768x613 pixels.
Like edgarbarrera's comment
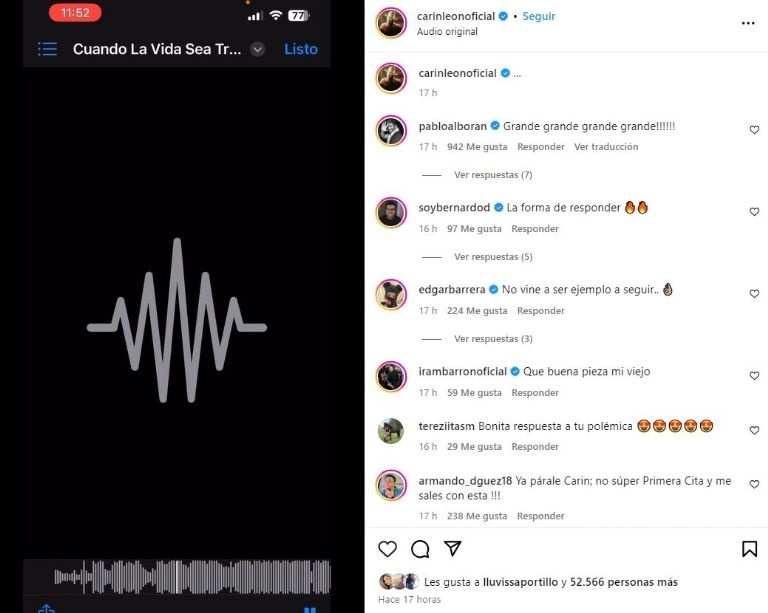[x=754, y=294]
